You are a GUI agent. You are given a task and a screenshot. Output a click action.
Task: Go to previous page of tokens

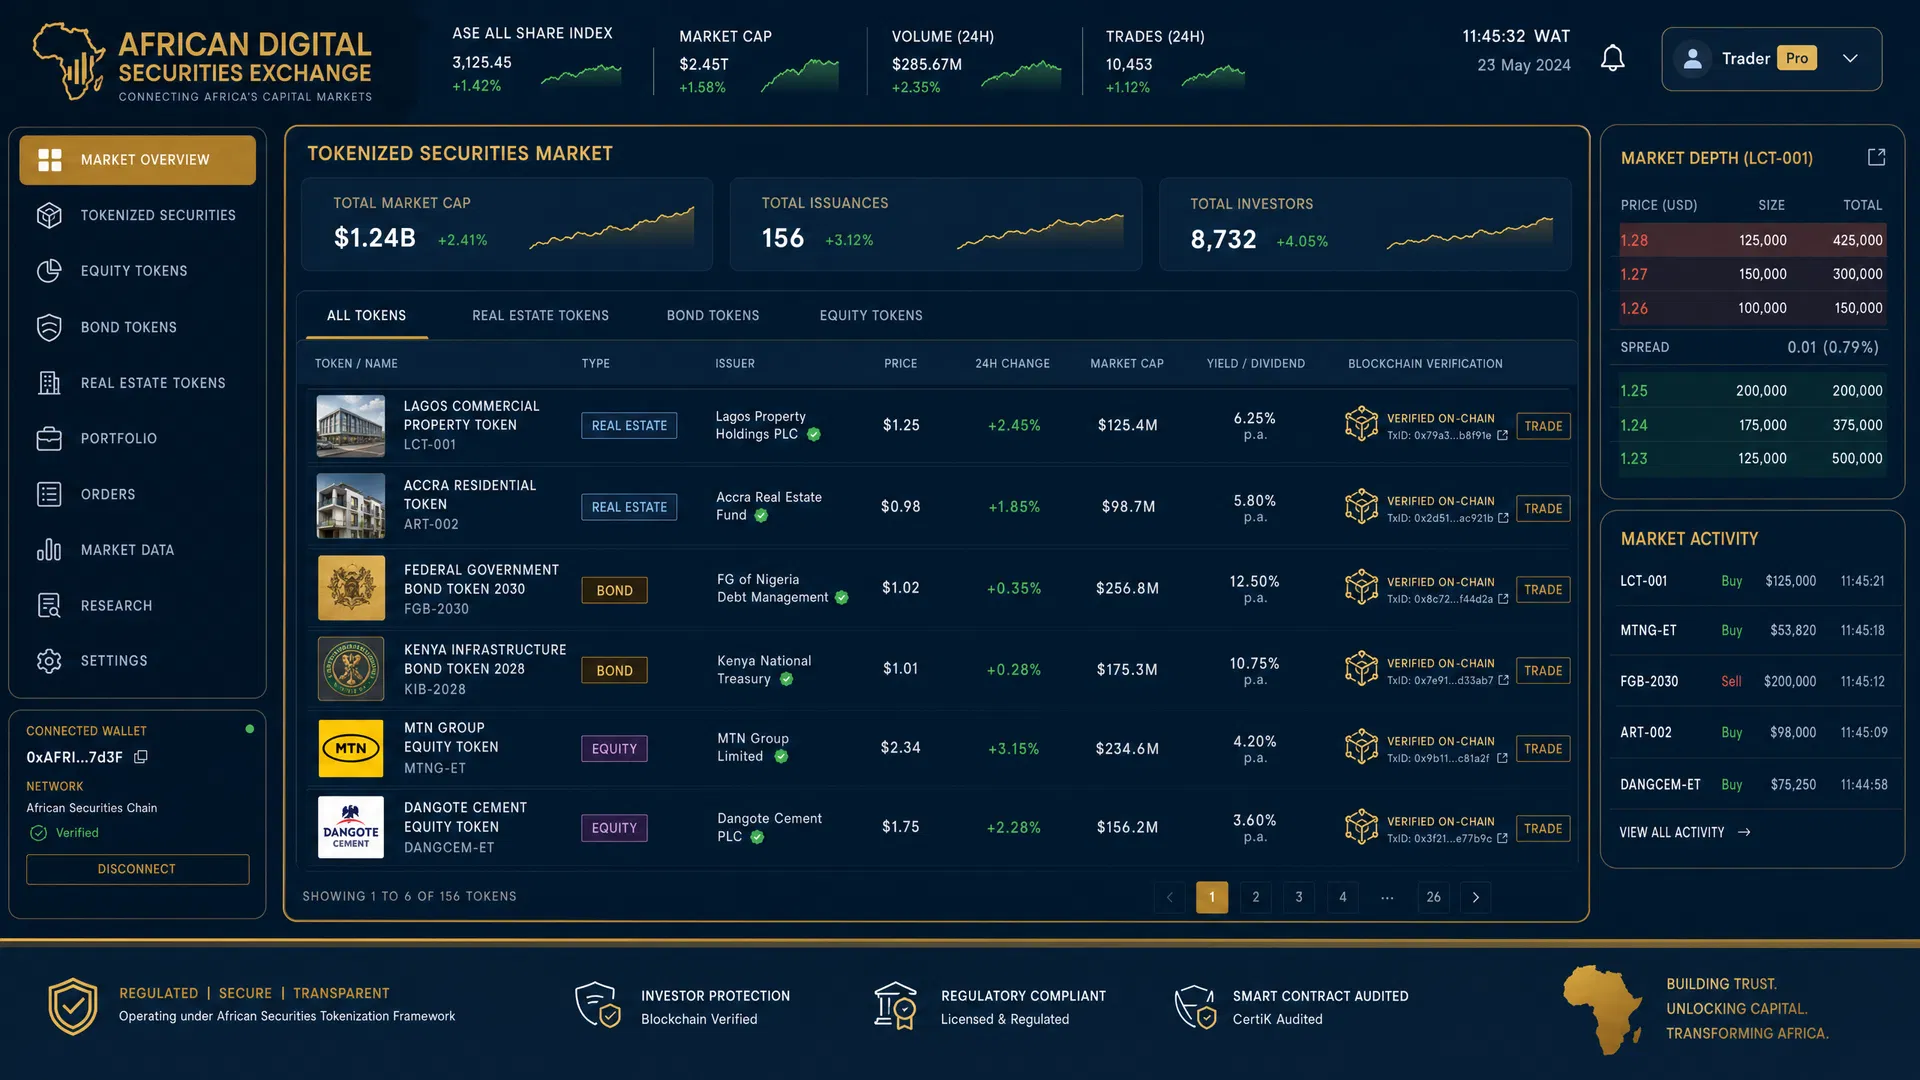[1169, 897]
